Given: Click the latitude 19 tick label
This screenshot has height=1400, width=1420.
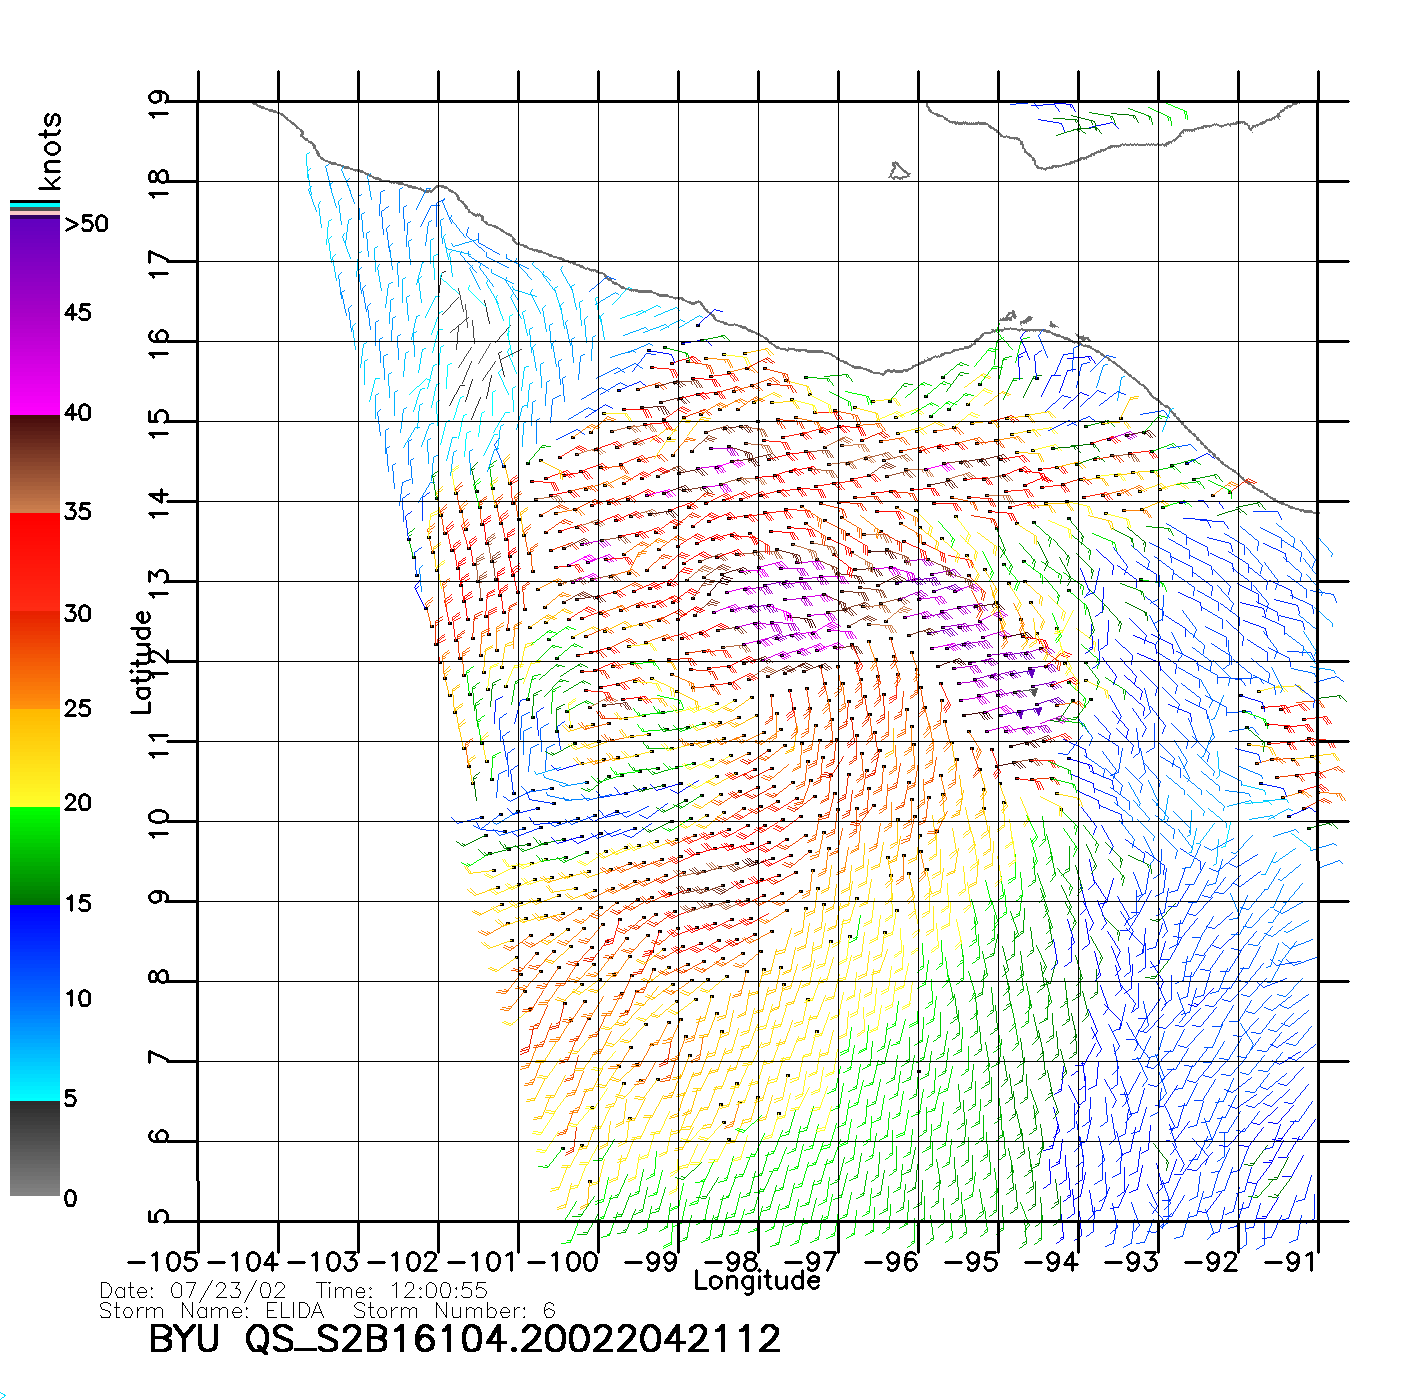Looking at the screenshot, I should pos(158,104).
